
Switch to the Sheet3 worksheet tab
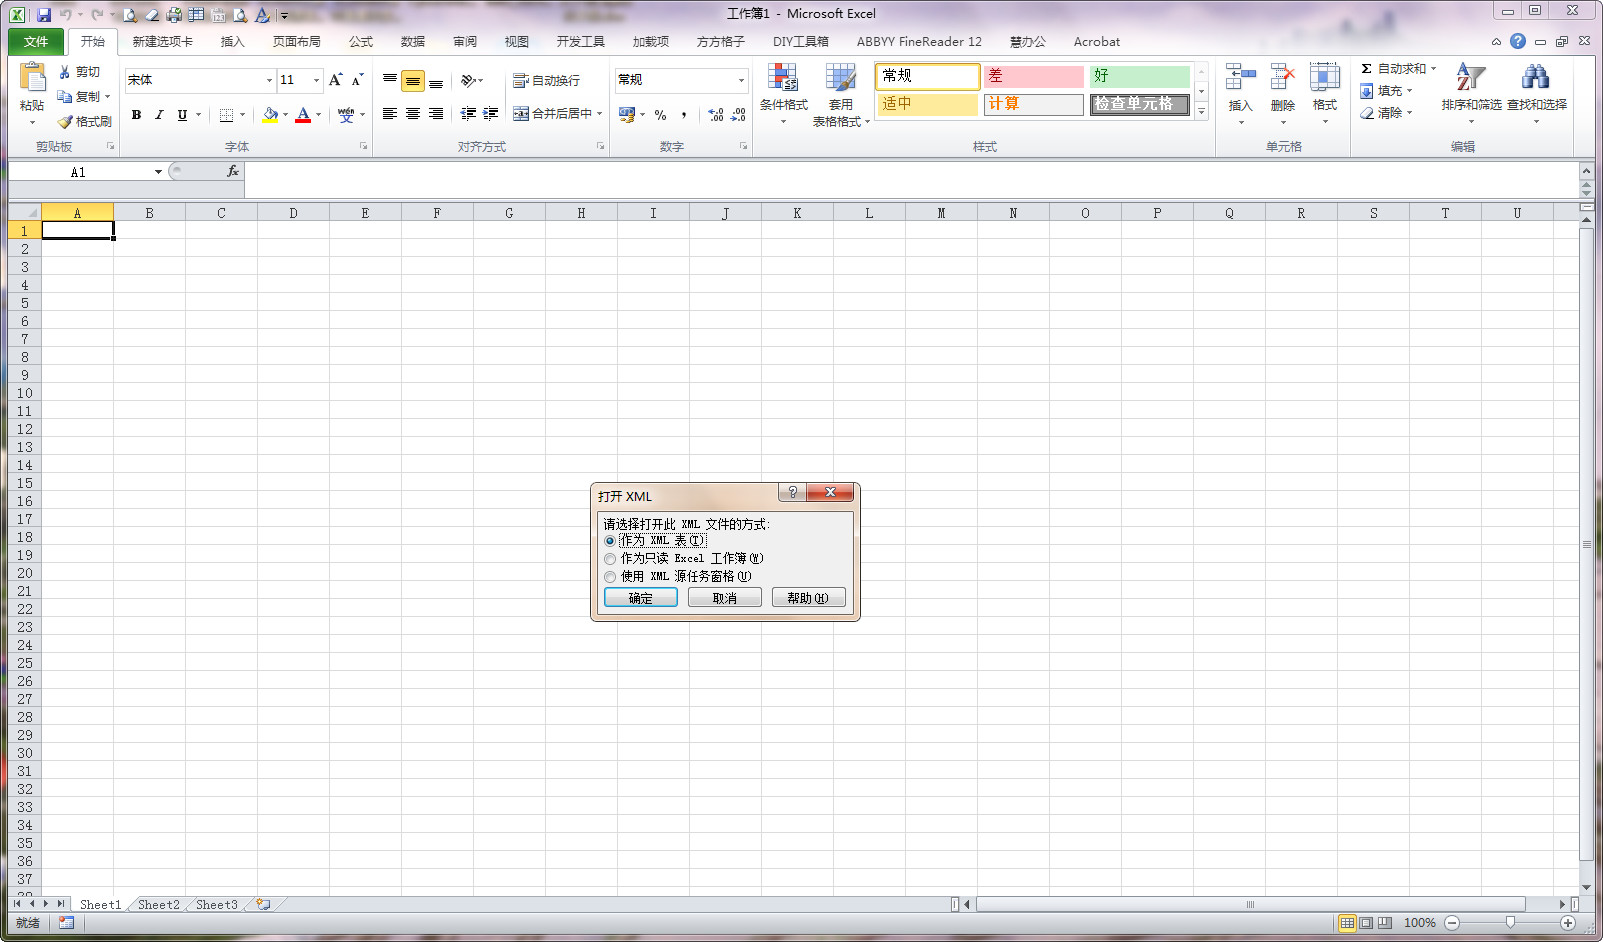pos(217,904)
